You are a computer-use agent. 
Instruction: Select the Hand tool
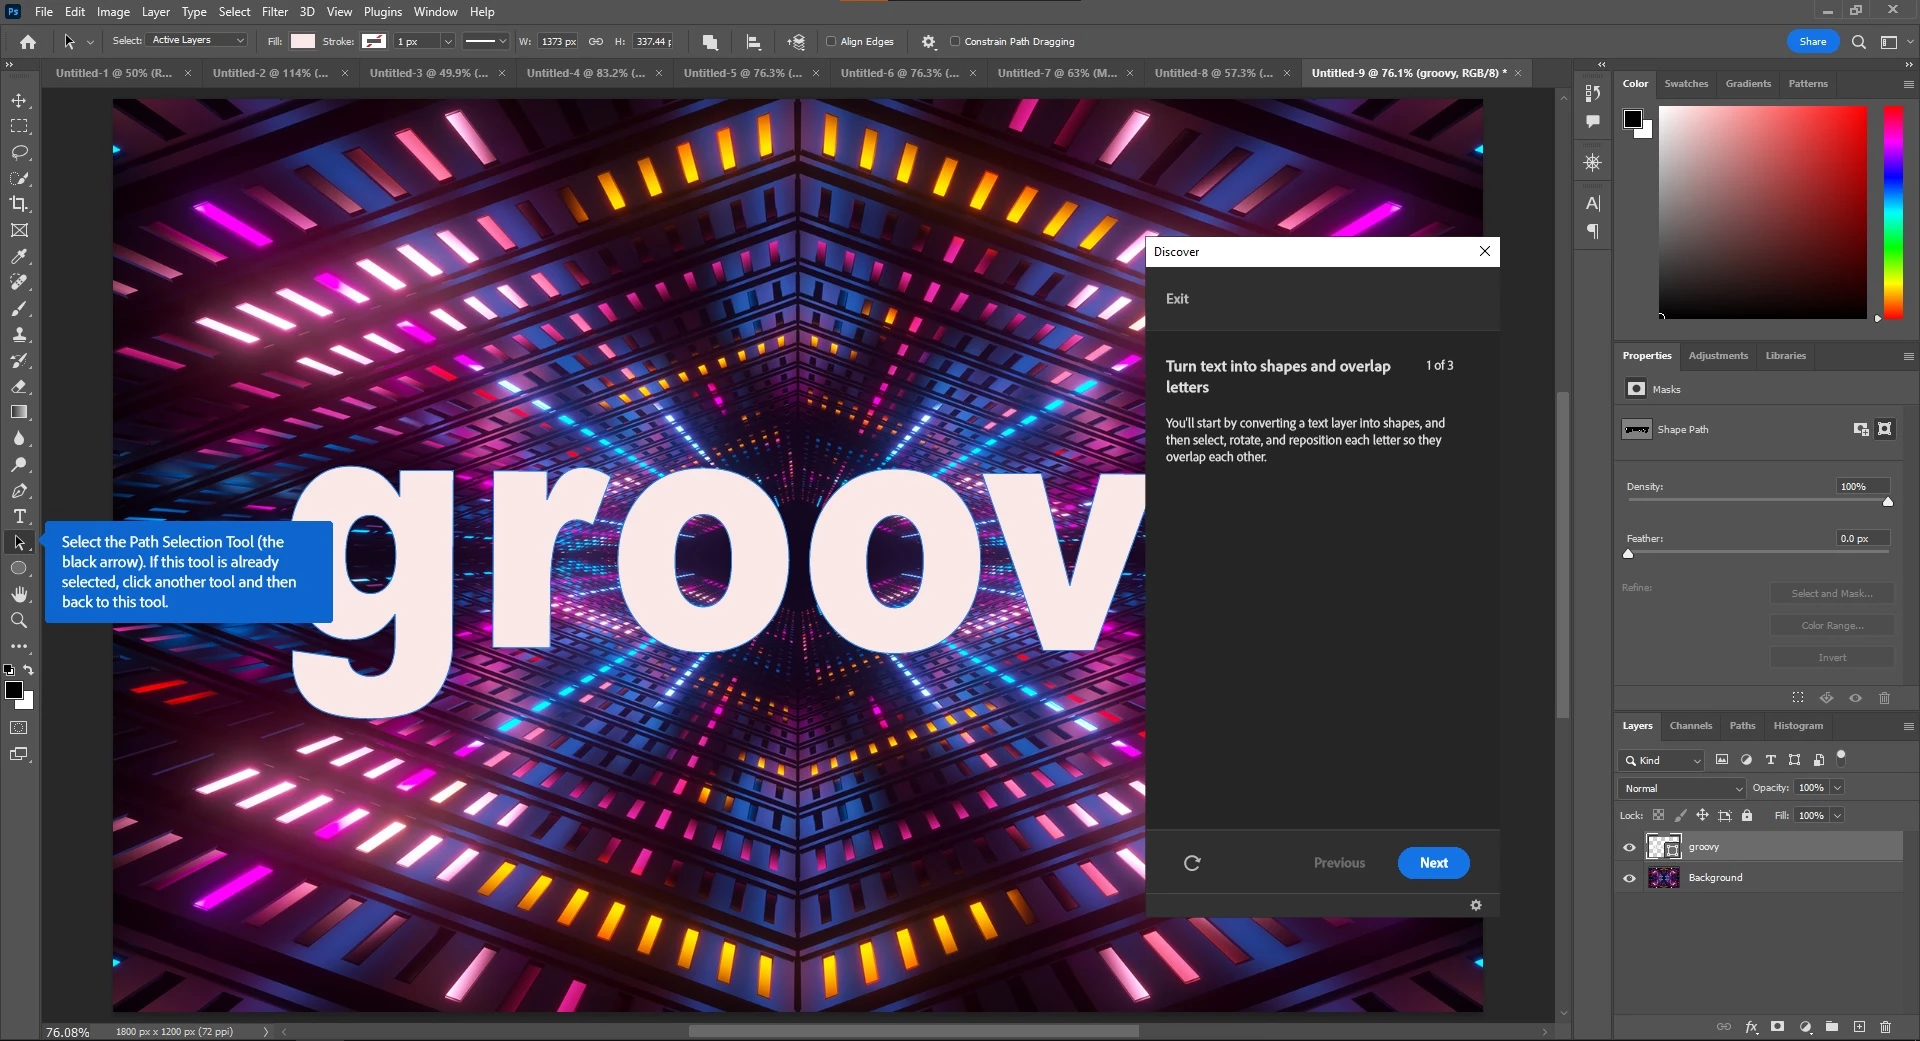[x=19, y=594]
